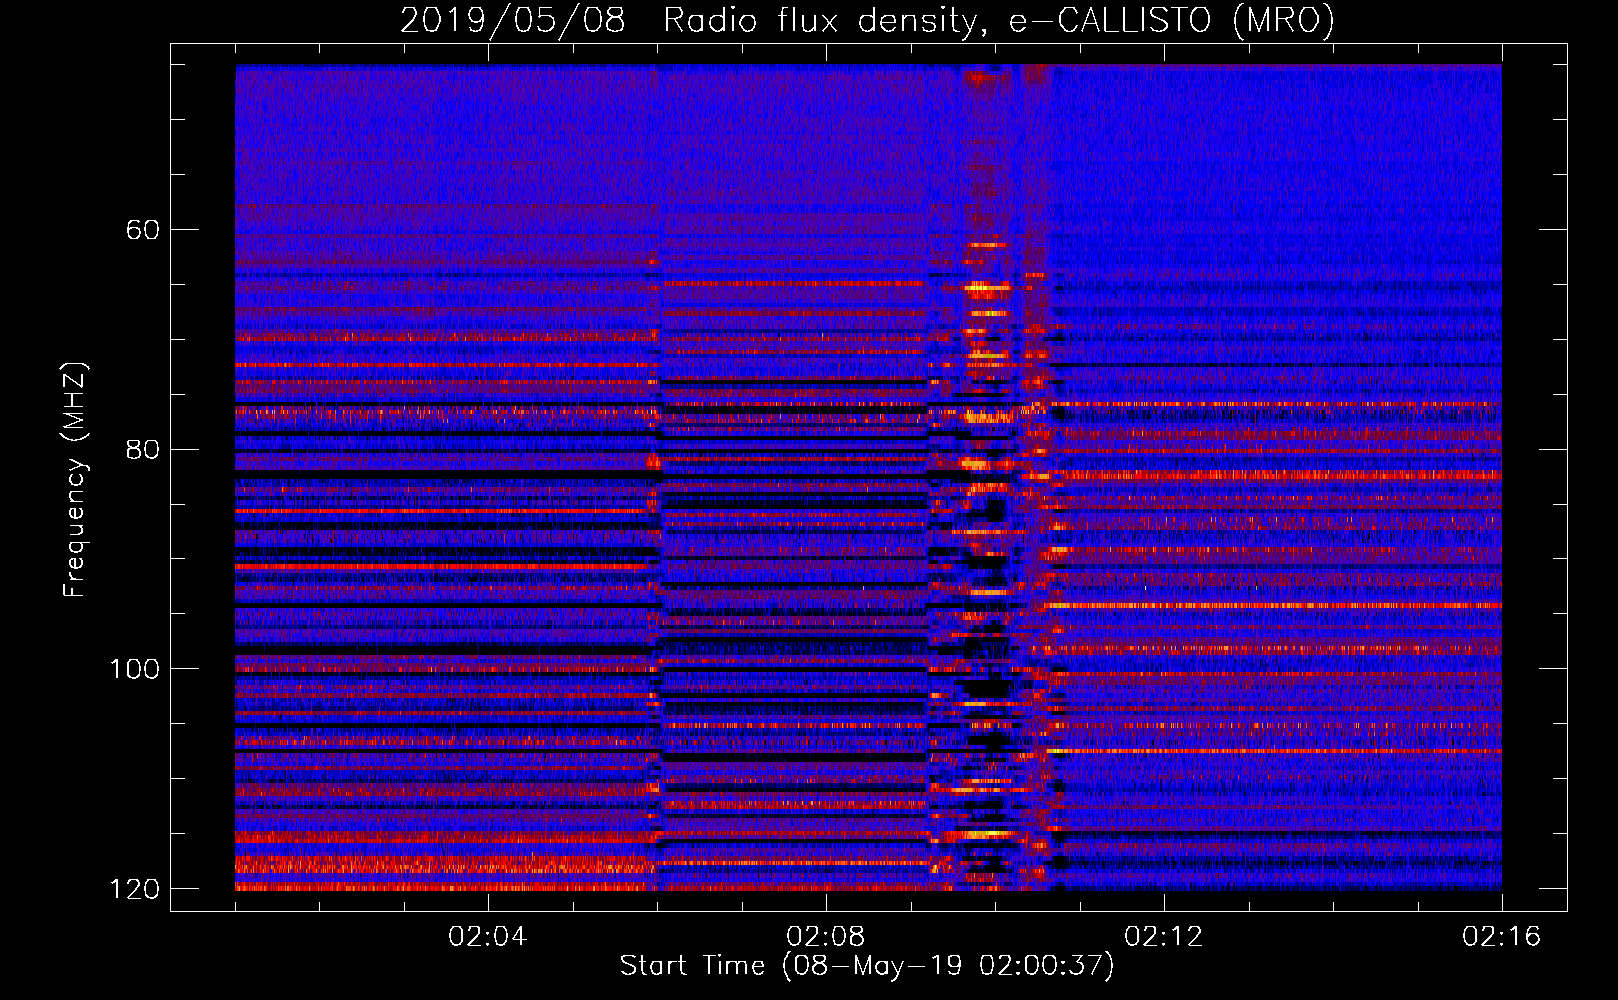Click the 'Start Time (08-May-19 02:00:37)' x-axis label
The height and width of the screenshot is (1000, 1618).
click(866, 966)
